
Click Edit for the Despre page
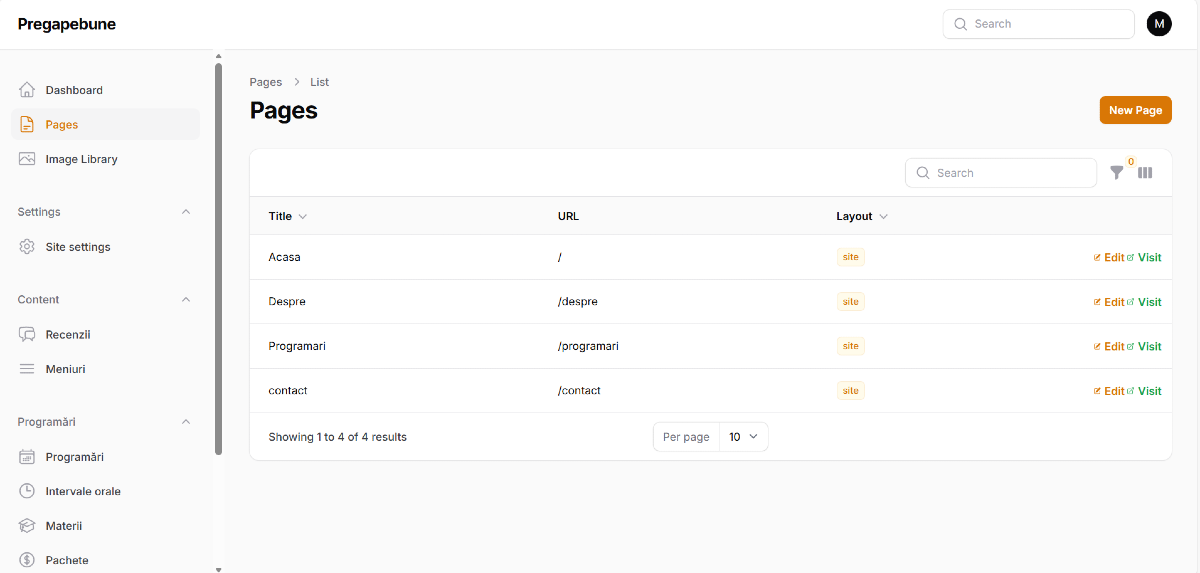[x=1109, y=302]
